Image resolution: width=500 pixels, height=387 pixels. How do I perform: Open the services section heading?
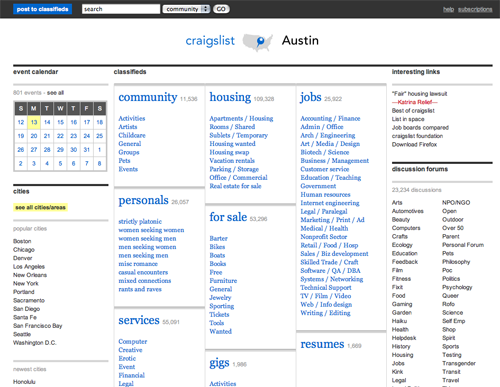click(139, 320)
